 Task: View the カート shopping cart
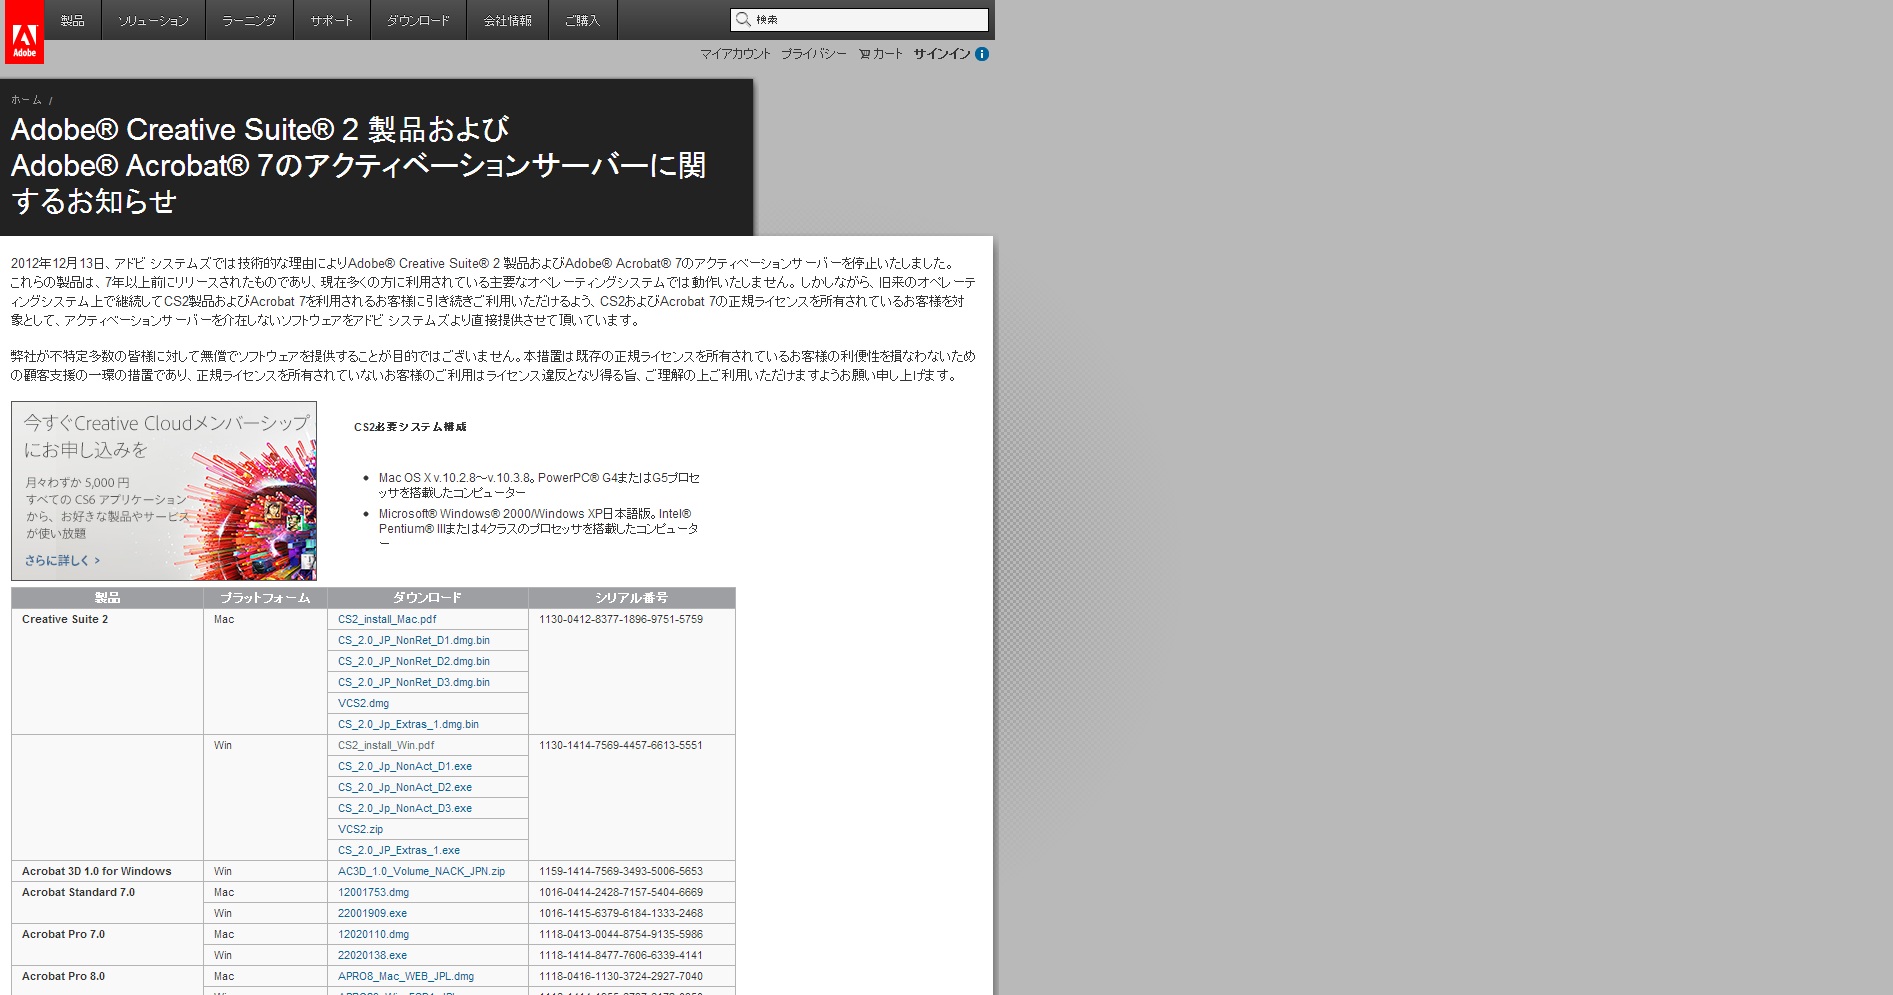click(881, 54)
